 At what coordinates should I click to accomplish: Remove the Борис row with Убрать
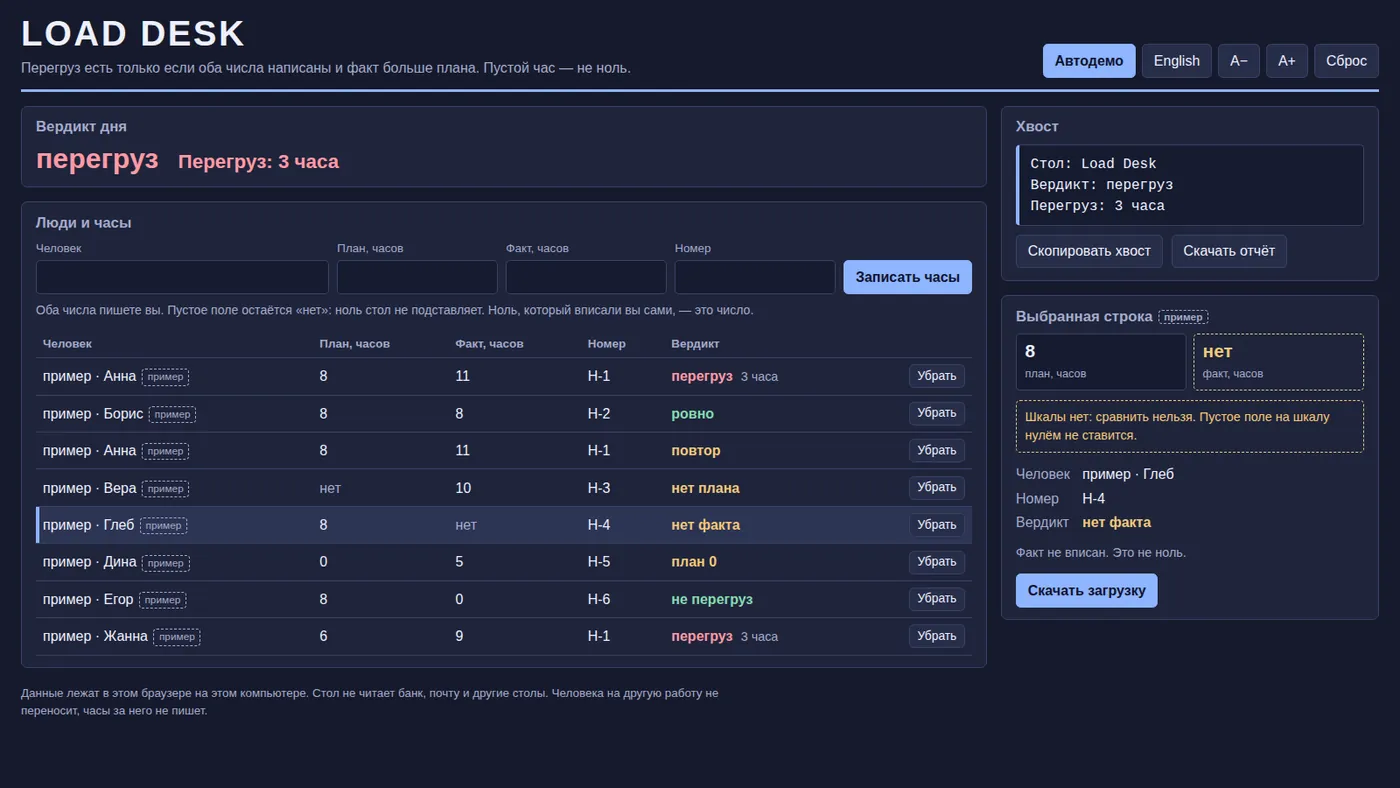(937, 413)
